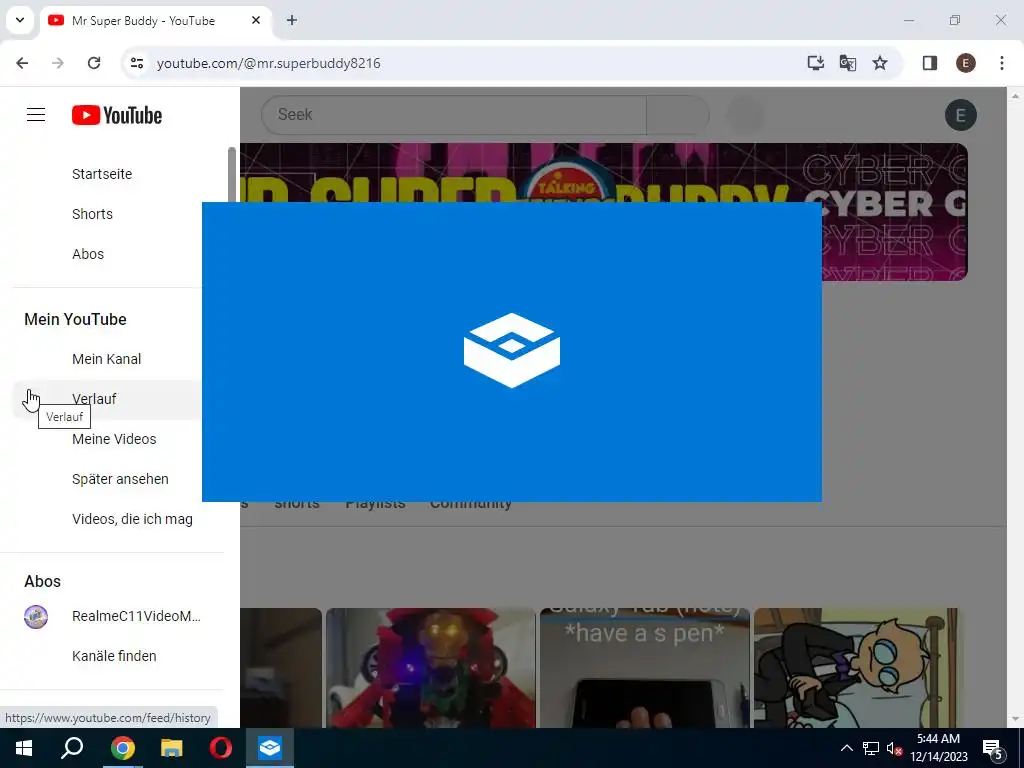Click the install app icon in address bar
Image resolution: width=1024 pixels, height=768 pixels.
coord(815,63)
